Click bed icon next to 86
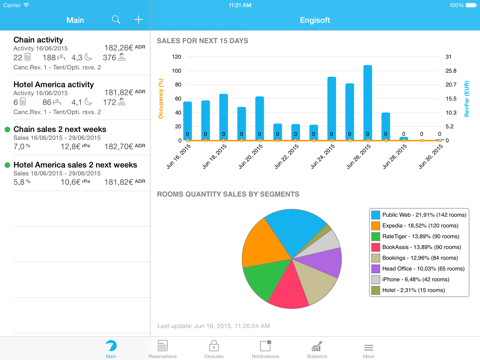This screenshot has width=480, height=360. 57,102
